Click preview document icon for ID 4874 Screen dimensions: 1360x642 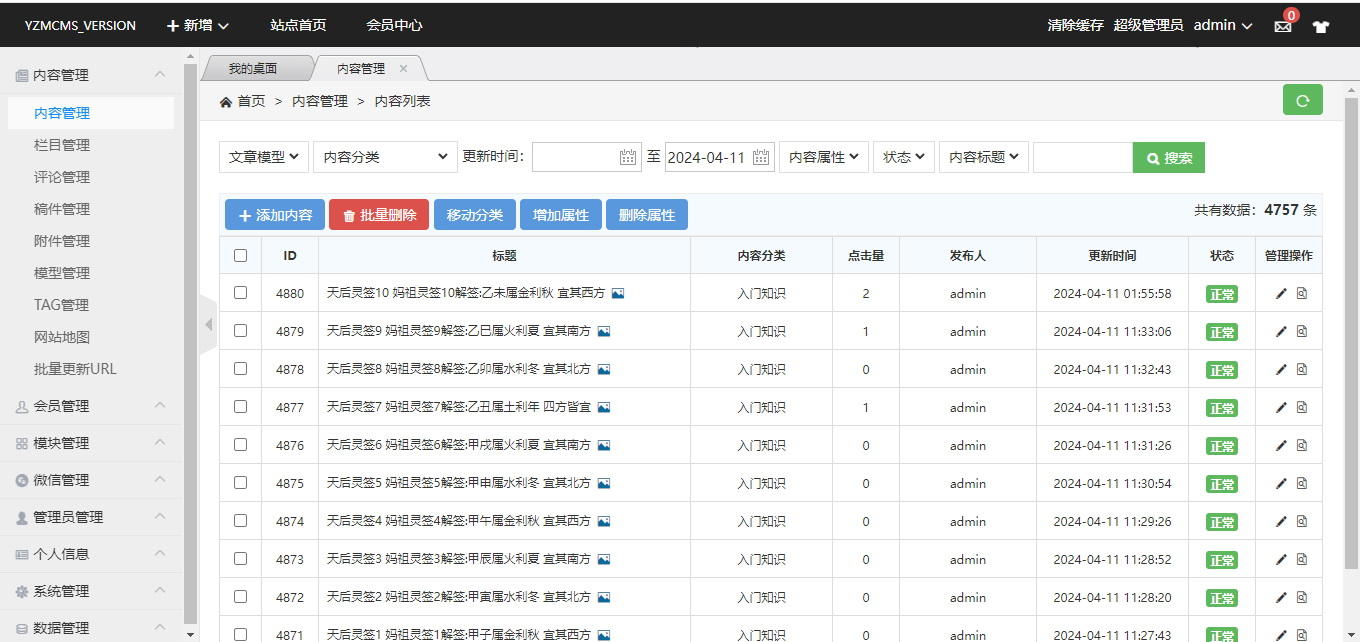pyautogui.click(x=1302, y=521)
